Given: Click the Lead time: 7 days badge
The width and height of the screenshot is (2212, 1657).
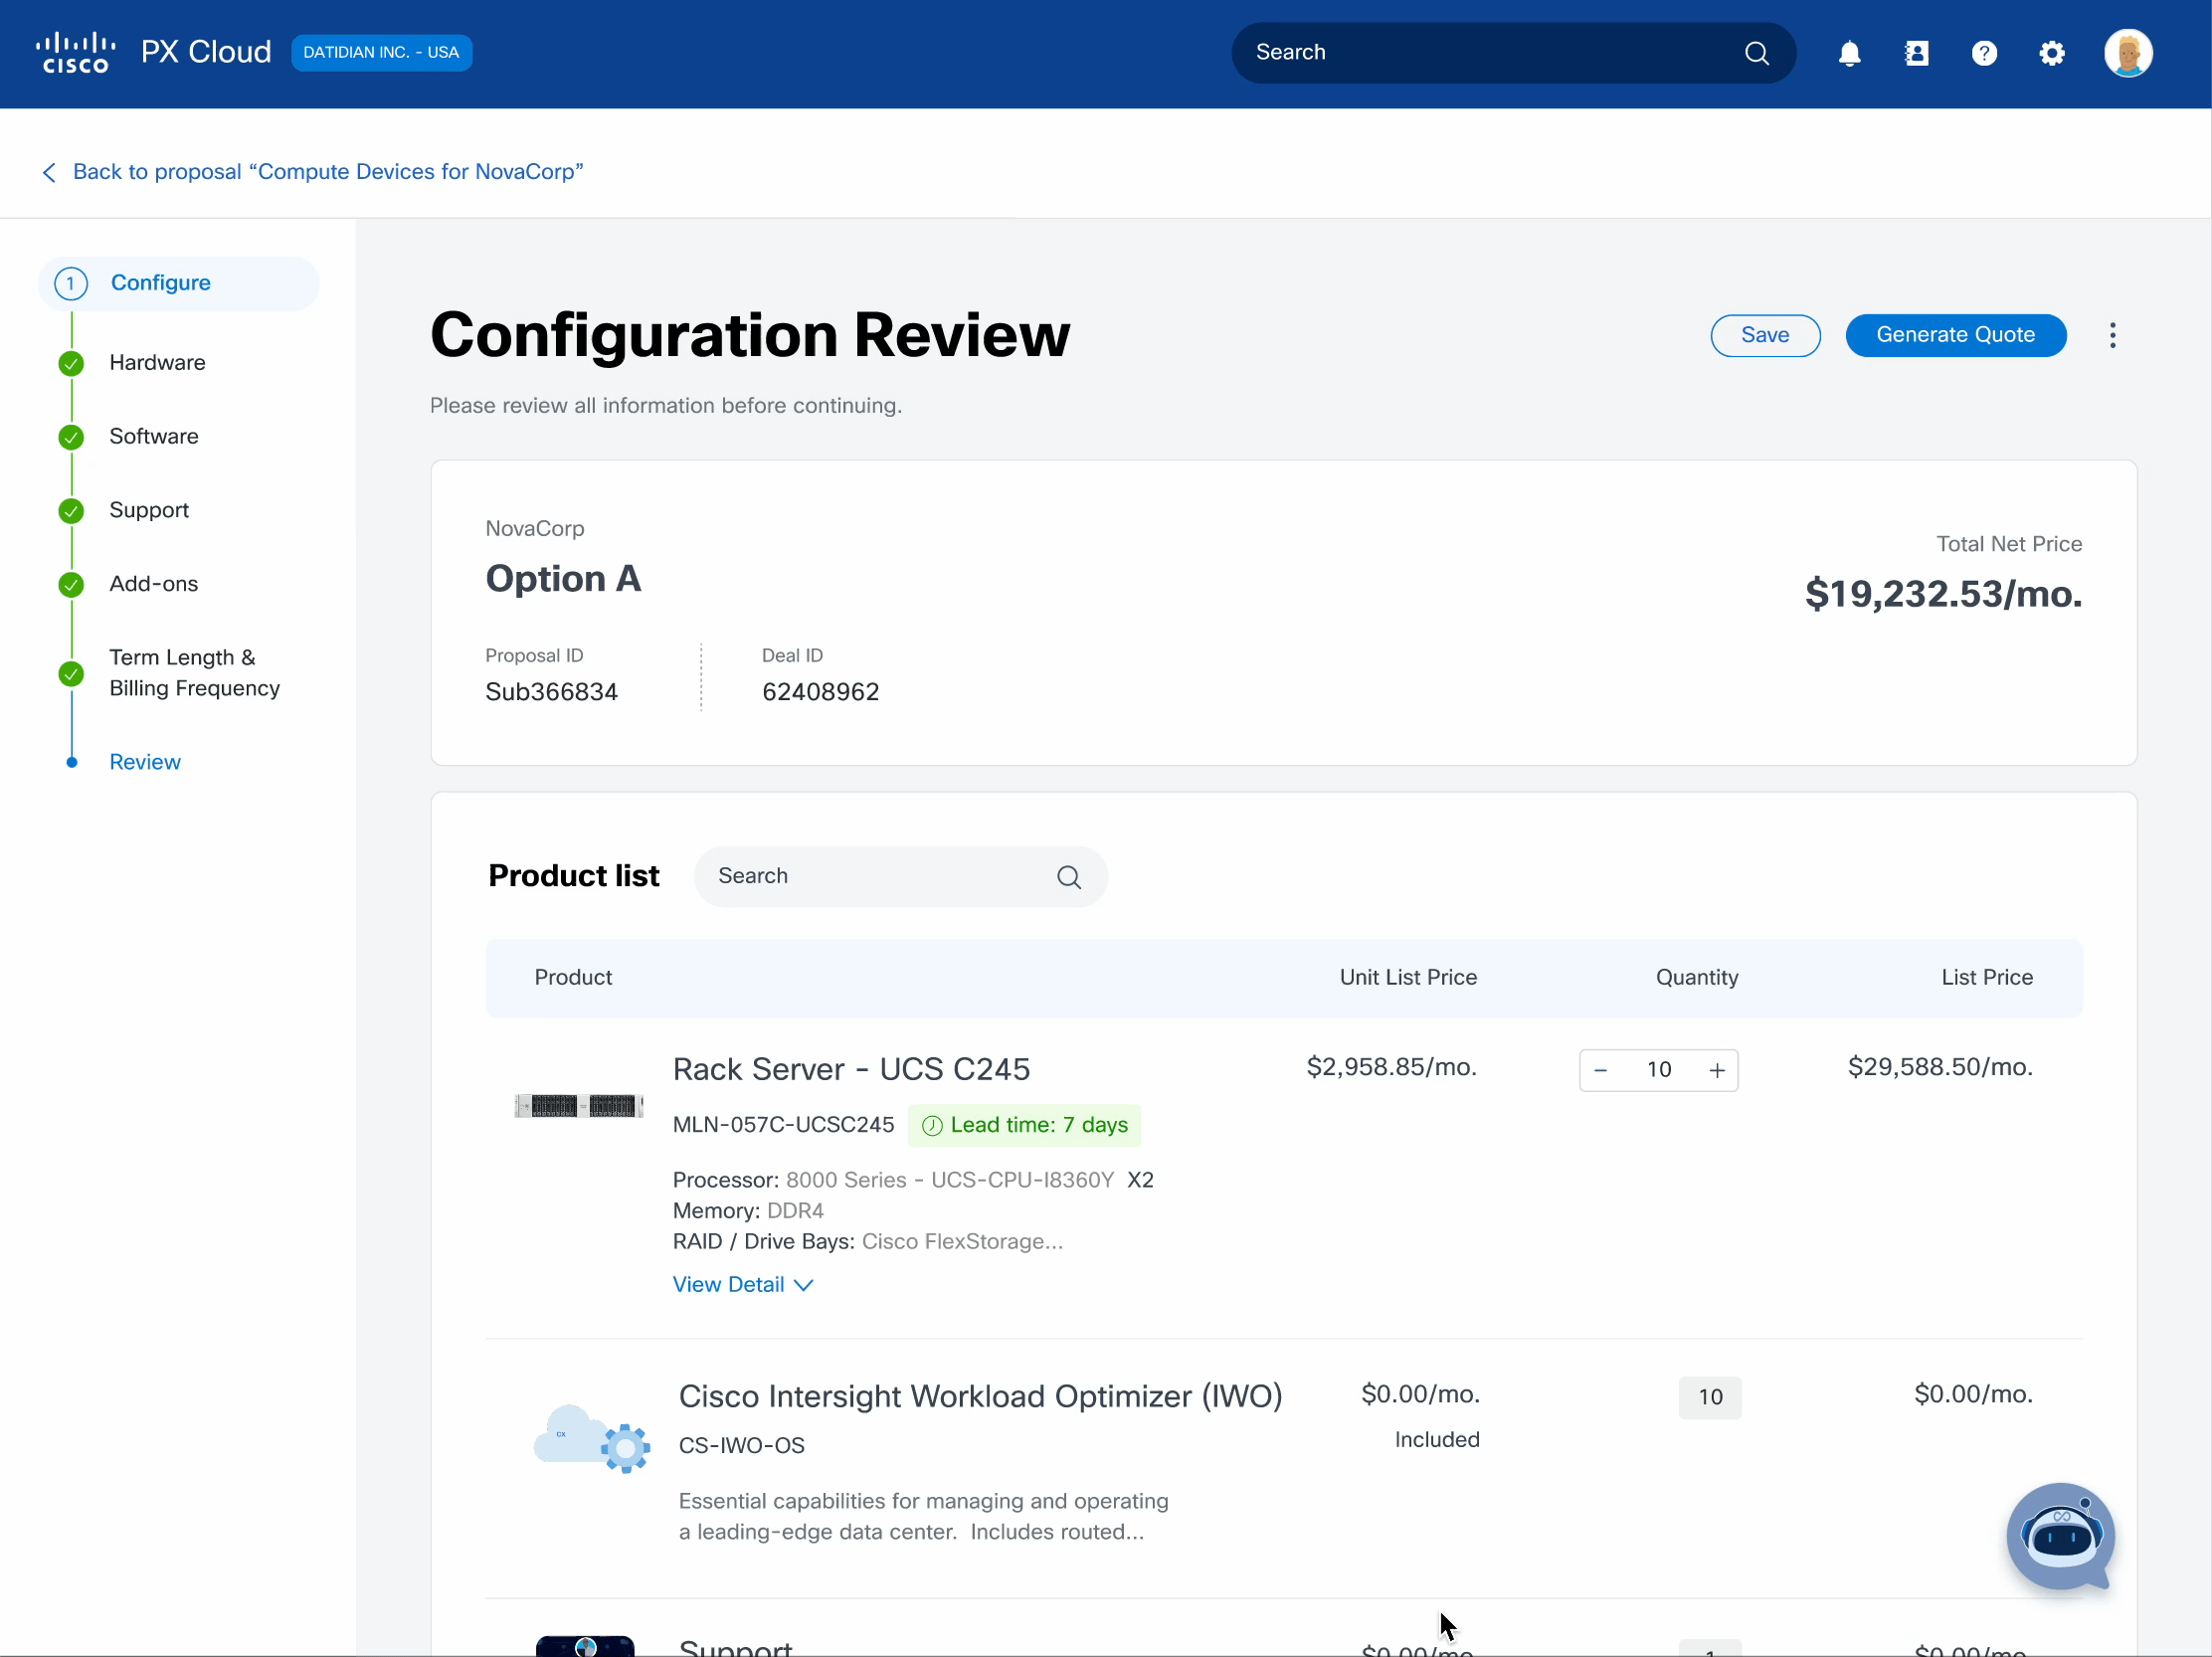Looking at the screenshot, I should click(1024, 1126).
